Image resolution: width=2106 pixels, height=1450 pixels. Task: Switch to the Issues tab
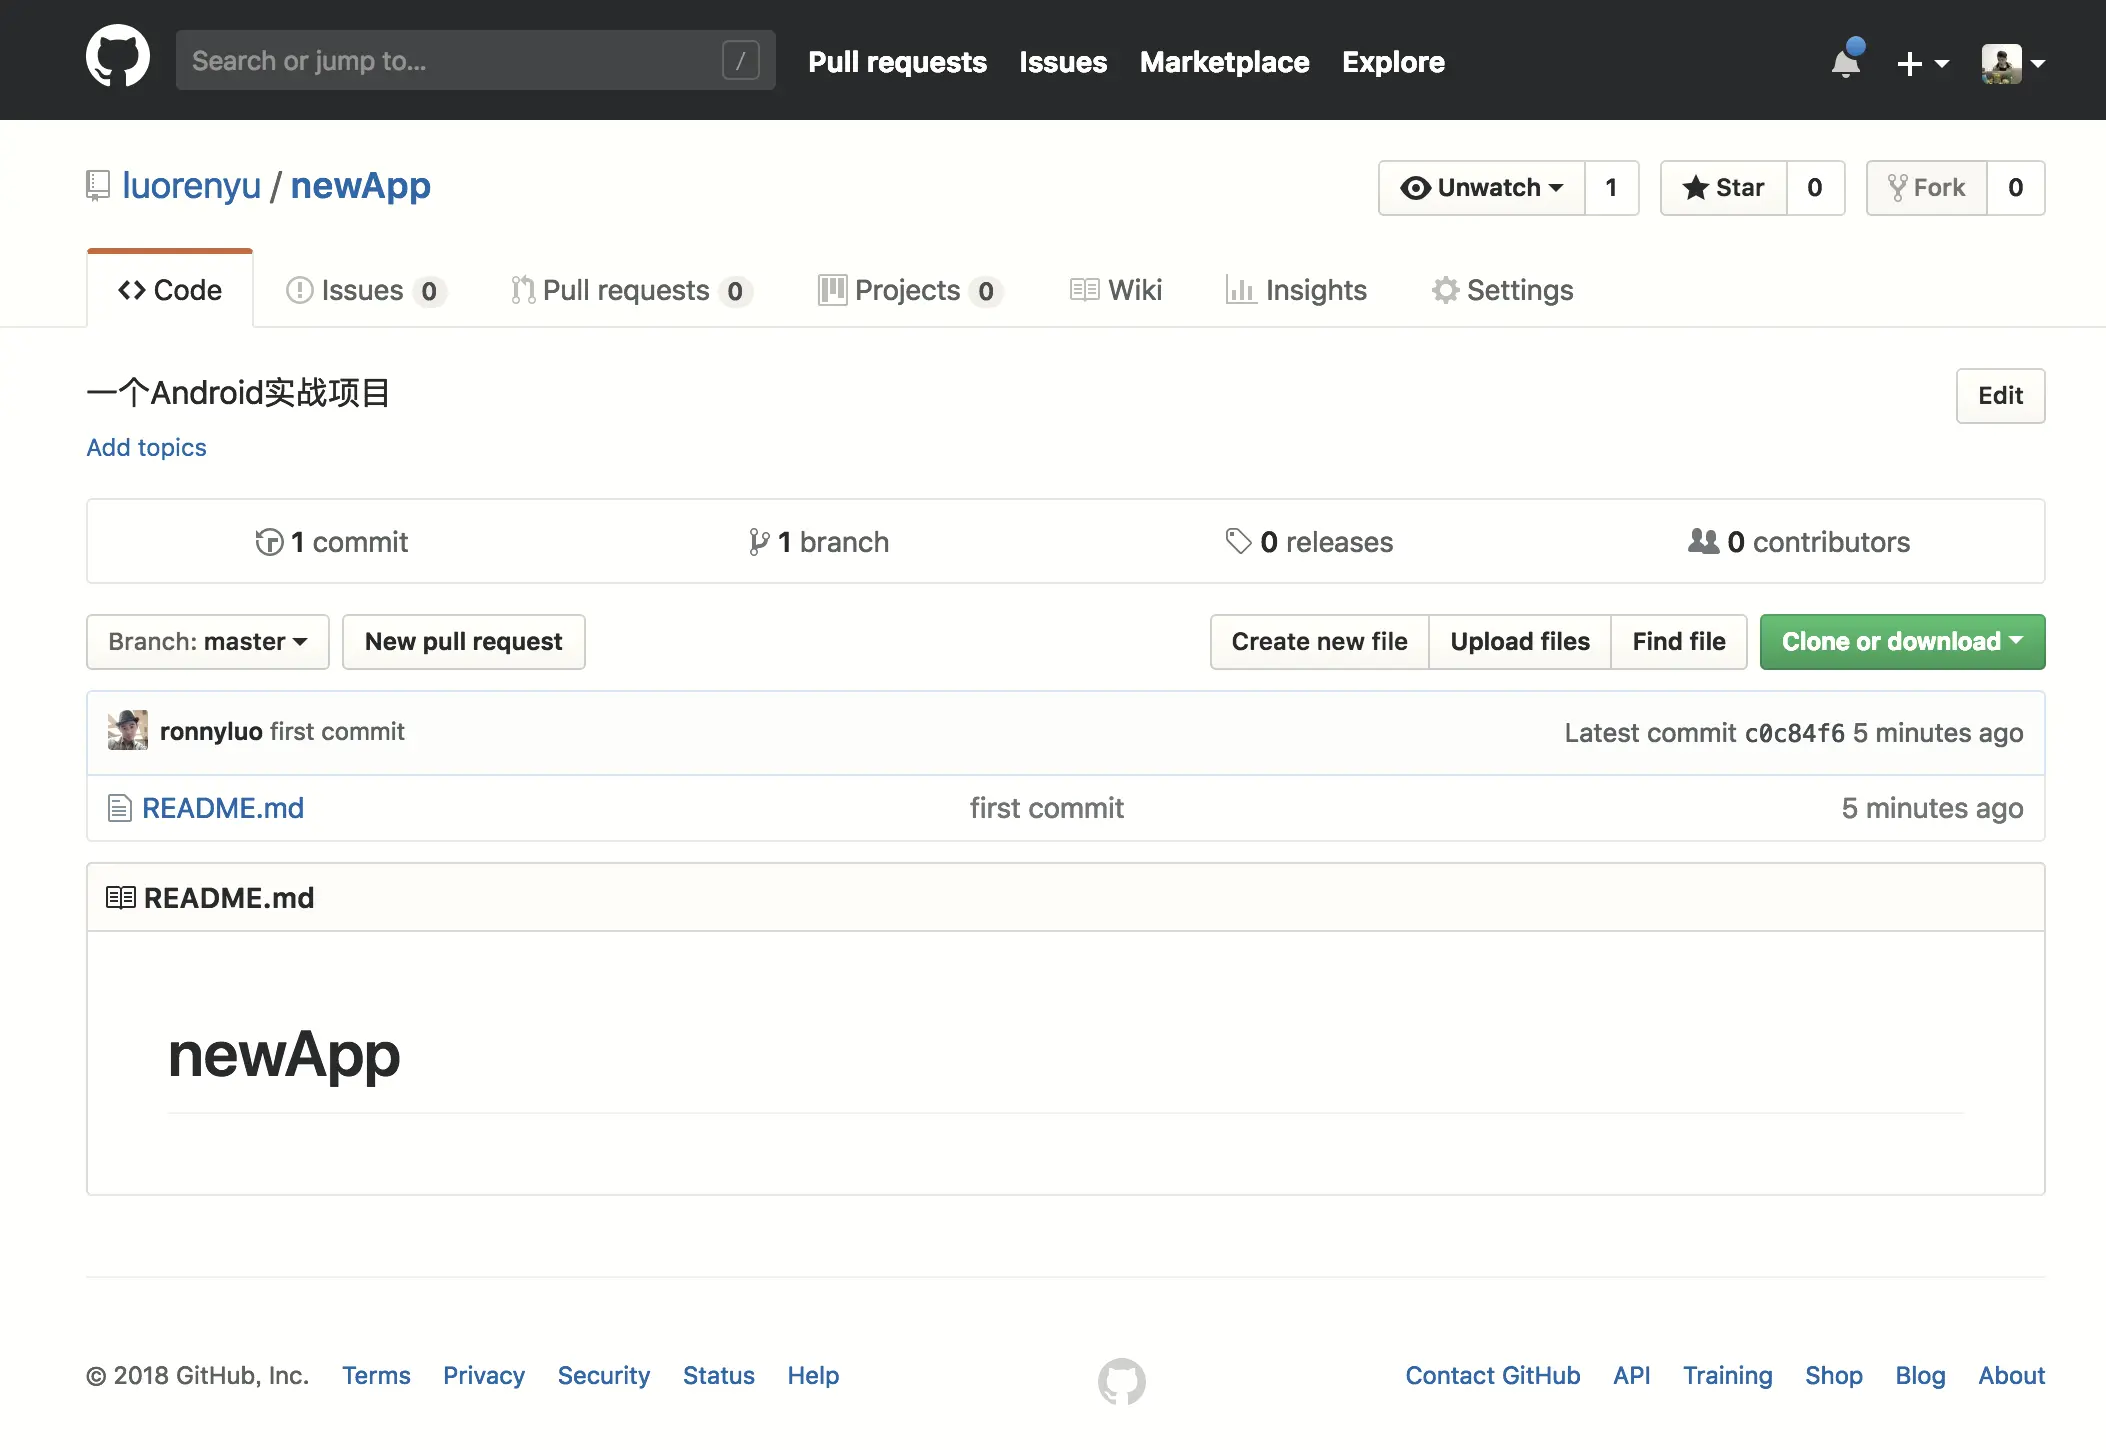point(364,290)
